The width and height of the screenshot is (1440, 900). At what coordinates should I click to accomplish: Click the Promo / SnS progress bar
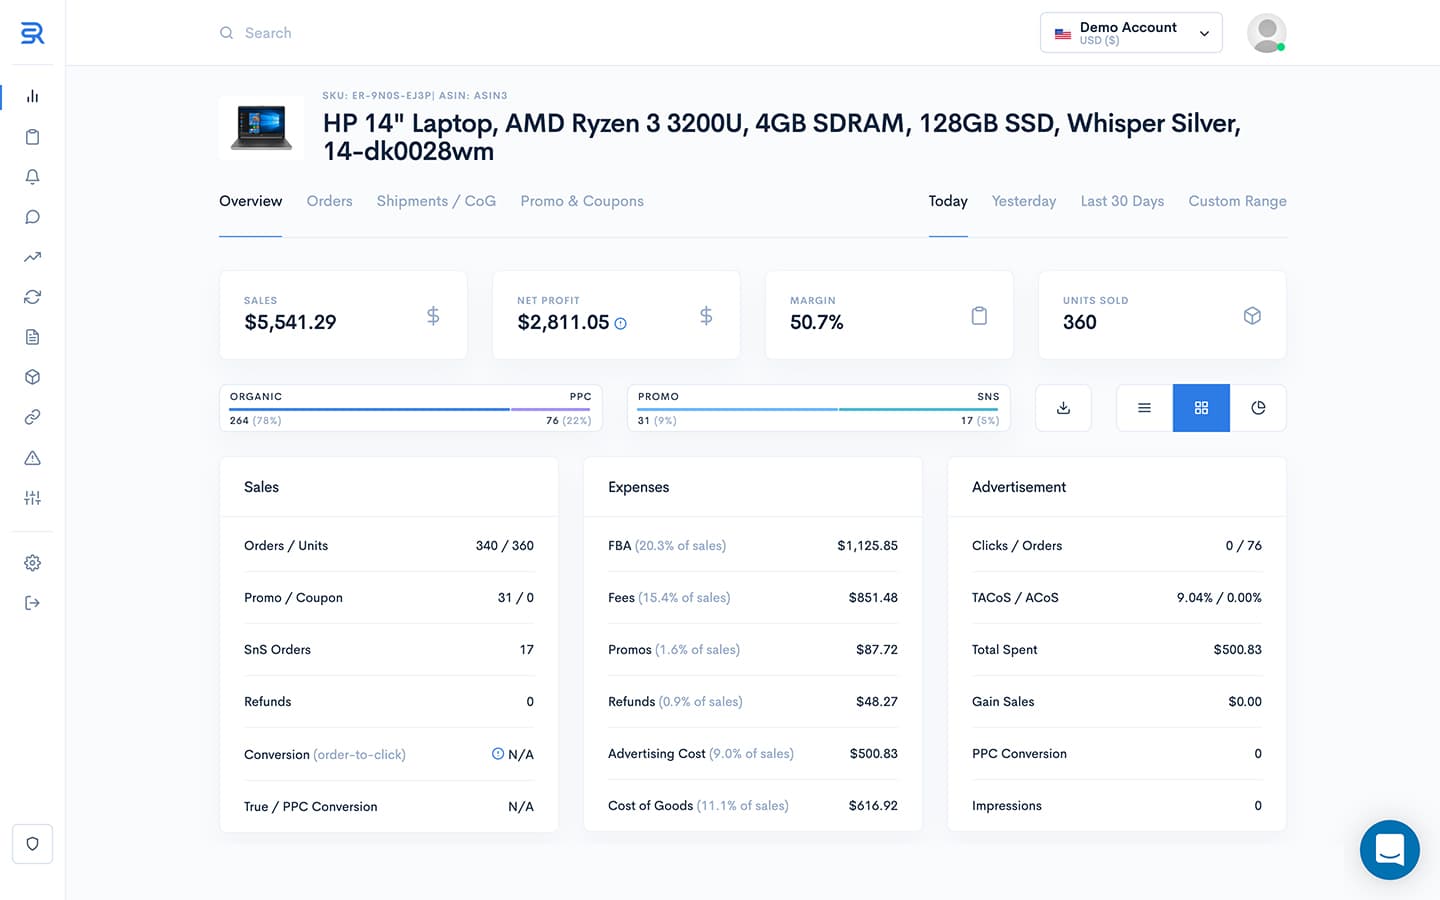tap(819, 408)
